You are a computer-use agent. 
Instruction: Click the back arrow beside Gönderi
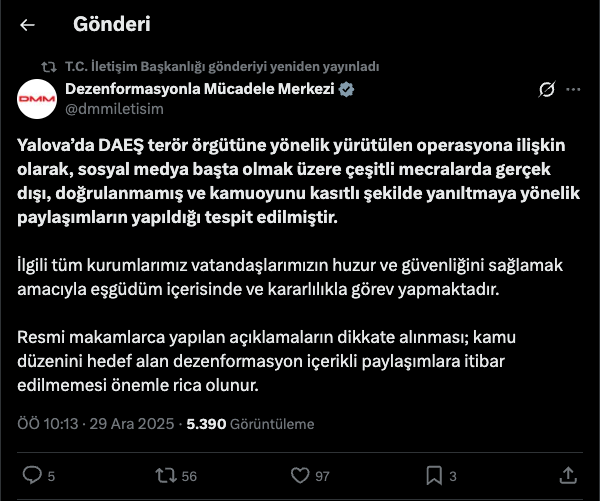point(28,25)
